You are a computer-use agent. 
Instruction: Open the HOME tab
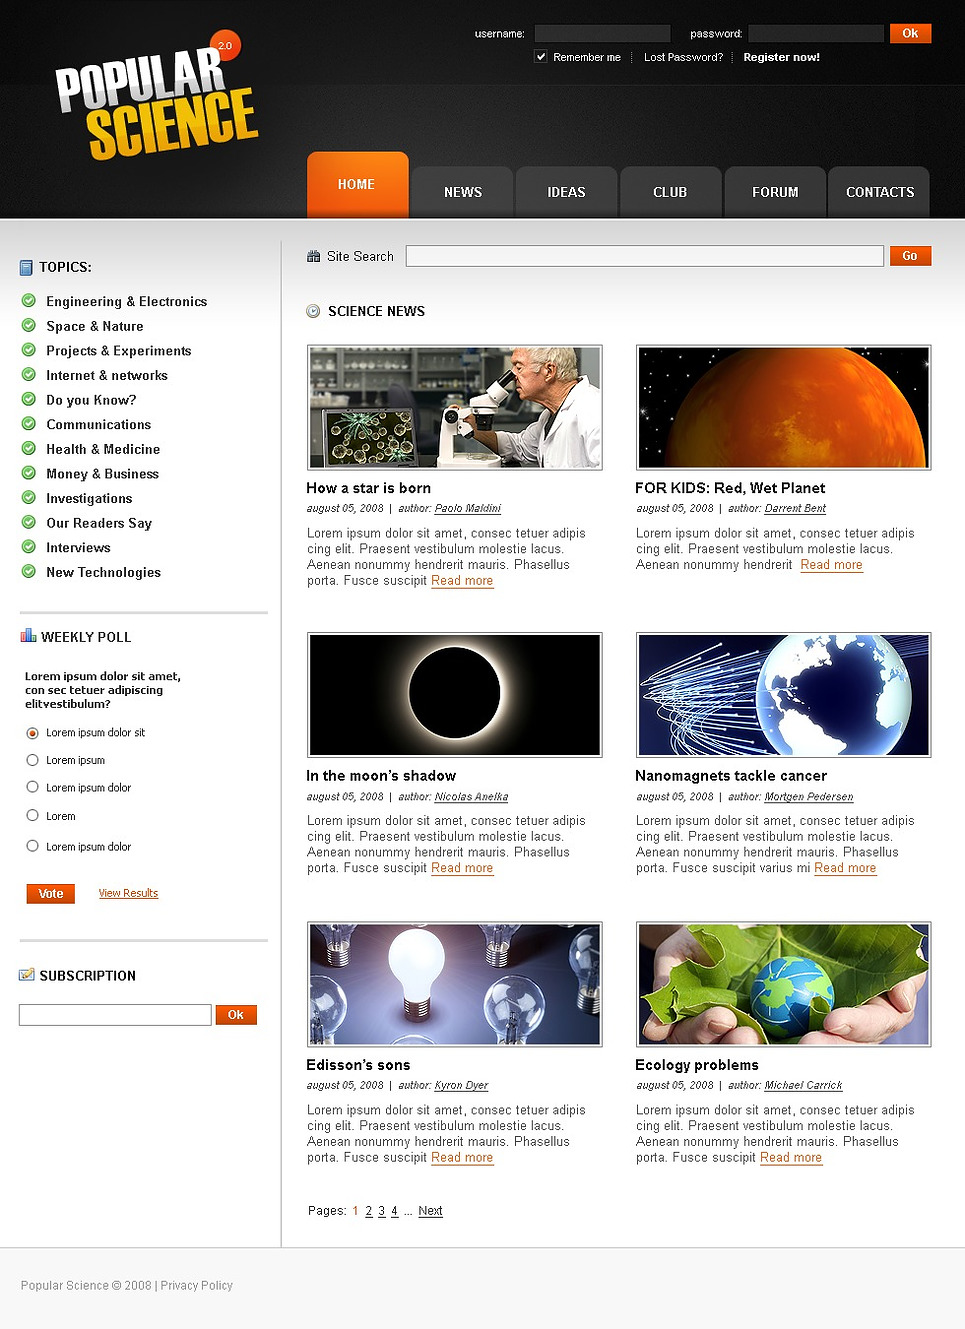coord(357,184)
